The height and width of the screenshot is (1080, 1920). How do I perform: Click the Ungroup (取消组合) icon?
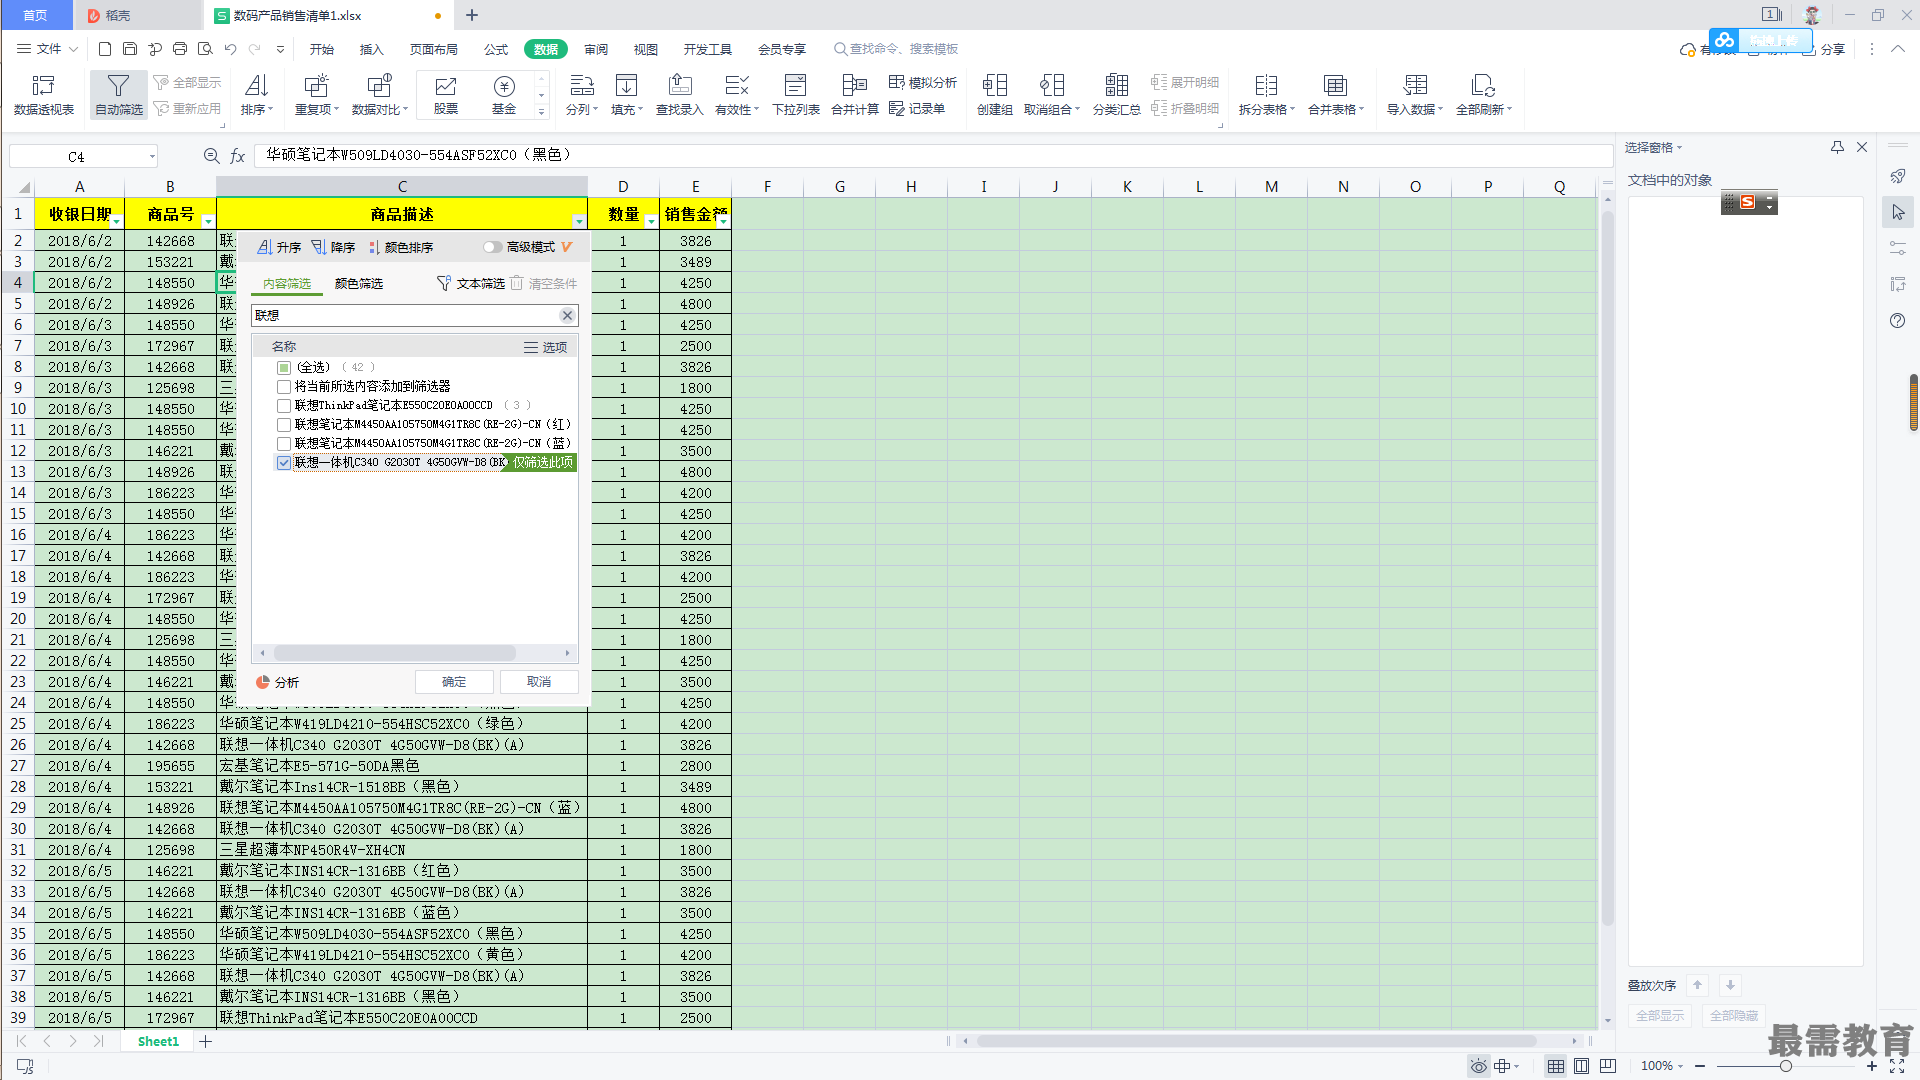click(x=1052, y=95)
